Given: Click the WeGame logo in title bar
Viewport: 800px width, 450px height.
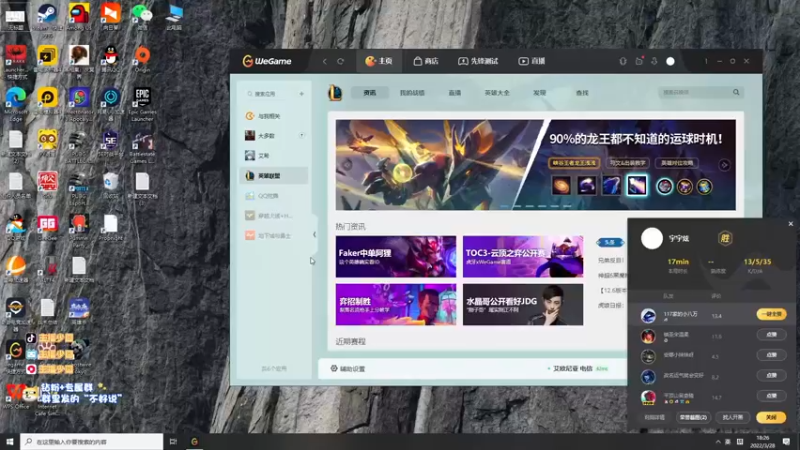Looking at the screenshot, I should [x=267, y=61].
